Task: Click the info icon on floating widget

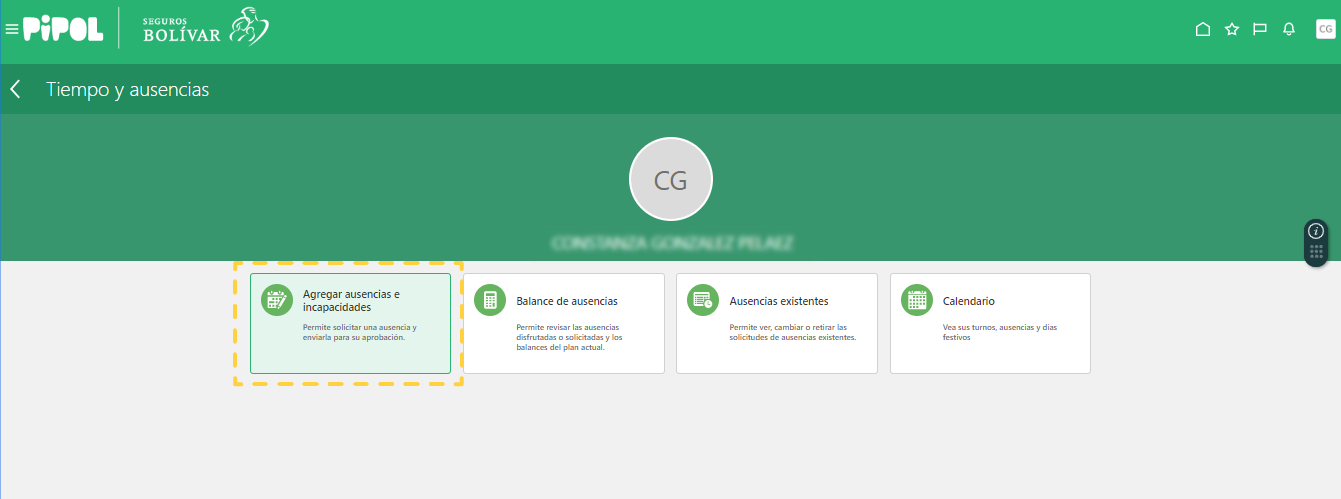Action: [x=1316, y=231]
